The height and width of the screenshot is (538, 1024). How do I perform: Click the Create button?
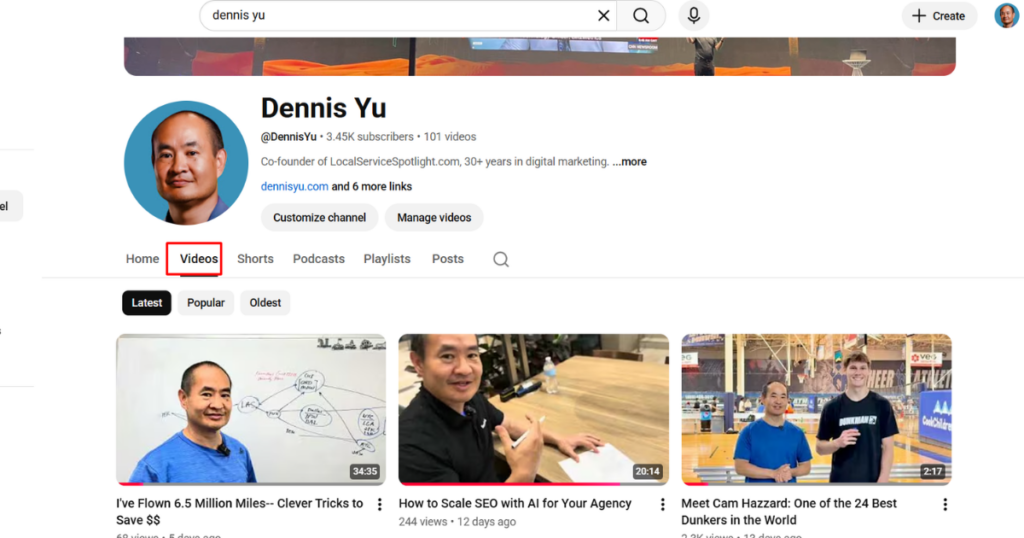click(x=939, y=16)
